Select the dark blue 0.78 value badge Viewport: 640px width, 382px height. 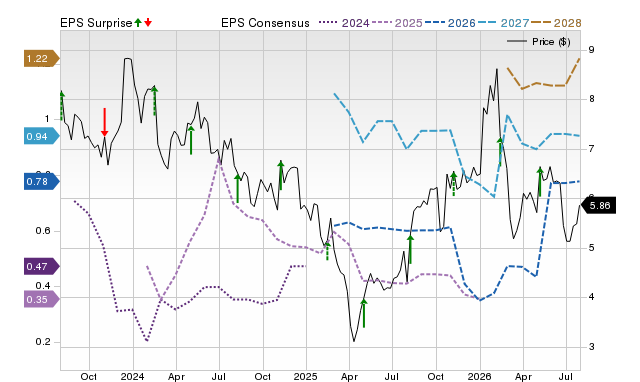tap(42, 181)
